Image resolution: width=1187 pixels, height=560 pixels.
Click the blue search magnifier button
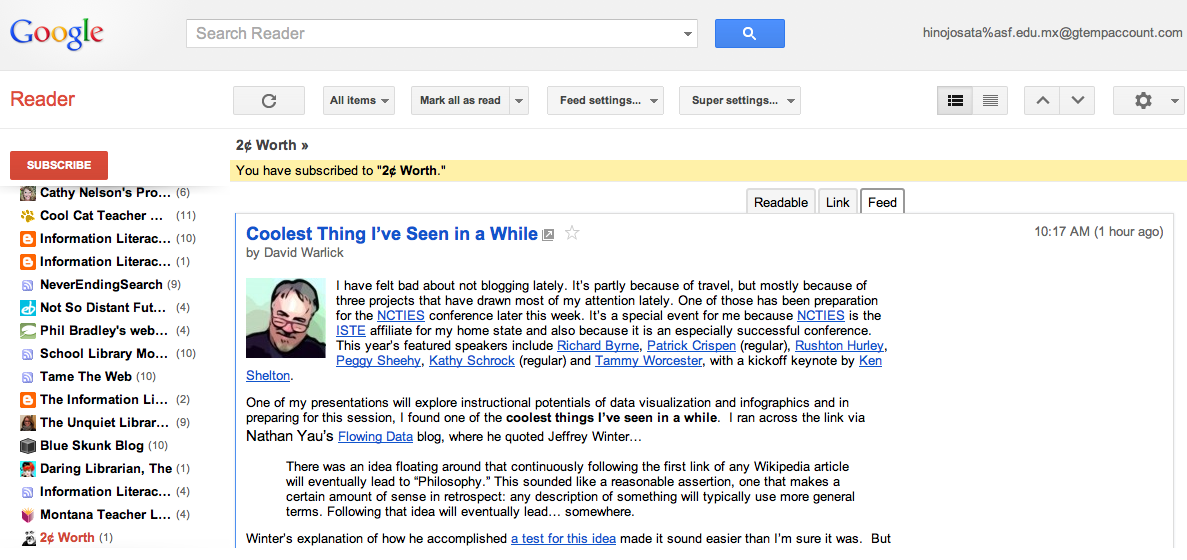749,33
